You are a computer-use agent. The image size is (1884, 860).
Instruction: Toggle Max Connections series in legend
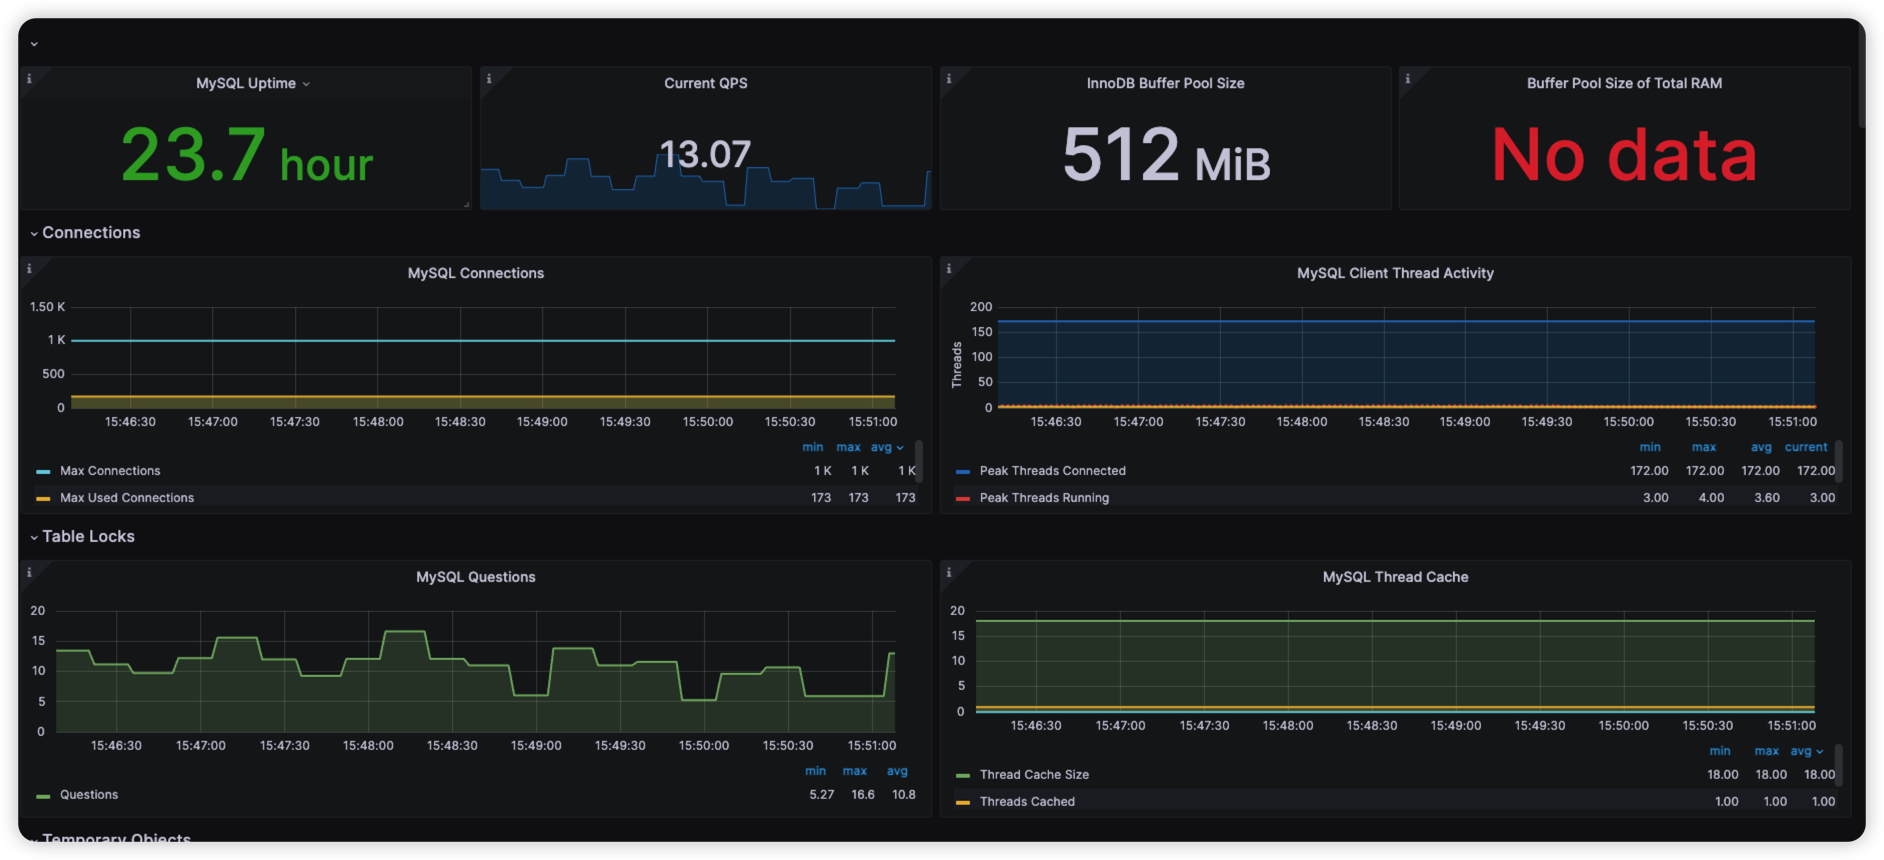[x=110, y=471]
